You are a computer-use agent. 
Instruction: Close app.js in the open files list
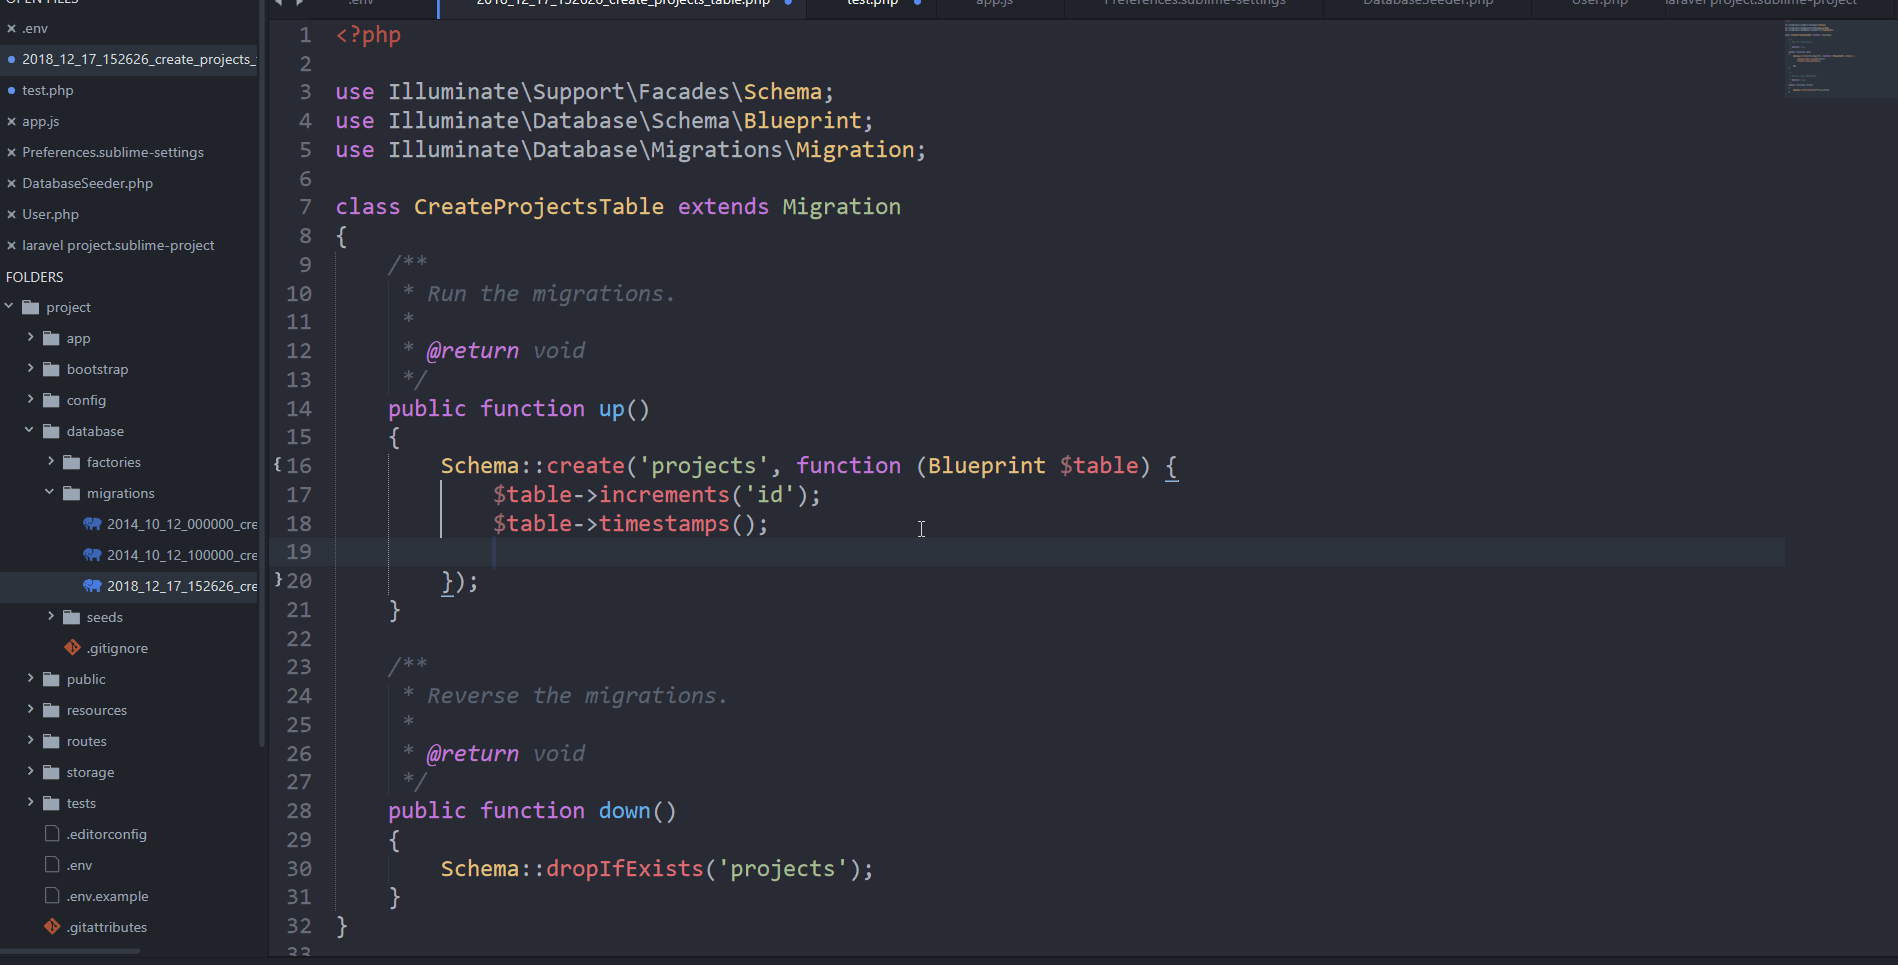[11, 121]
